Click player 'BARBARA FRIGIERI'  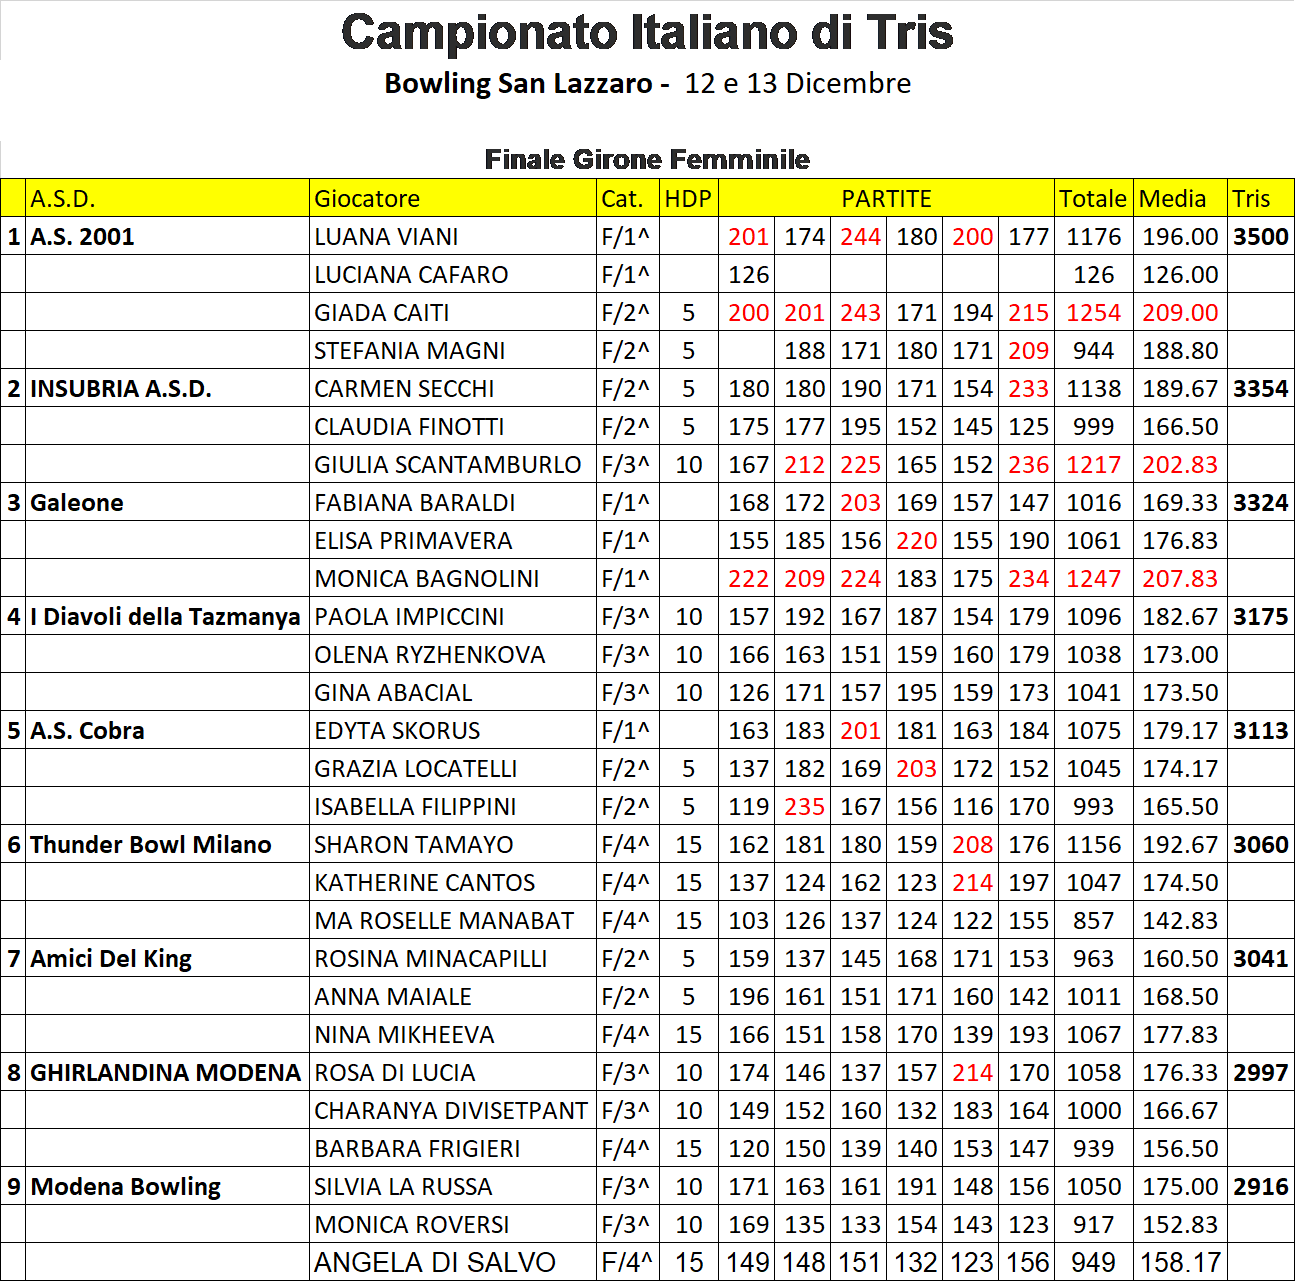pos(417,1148)
